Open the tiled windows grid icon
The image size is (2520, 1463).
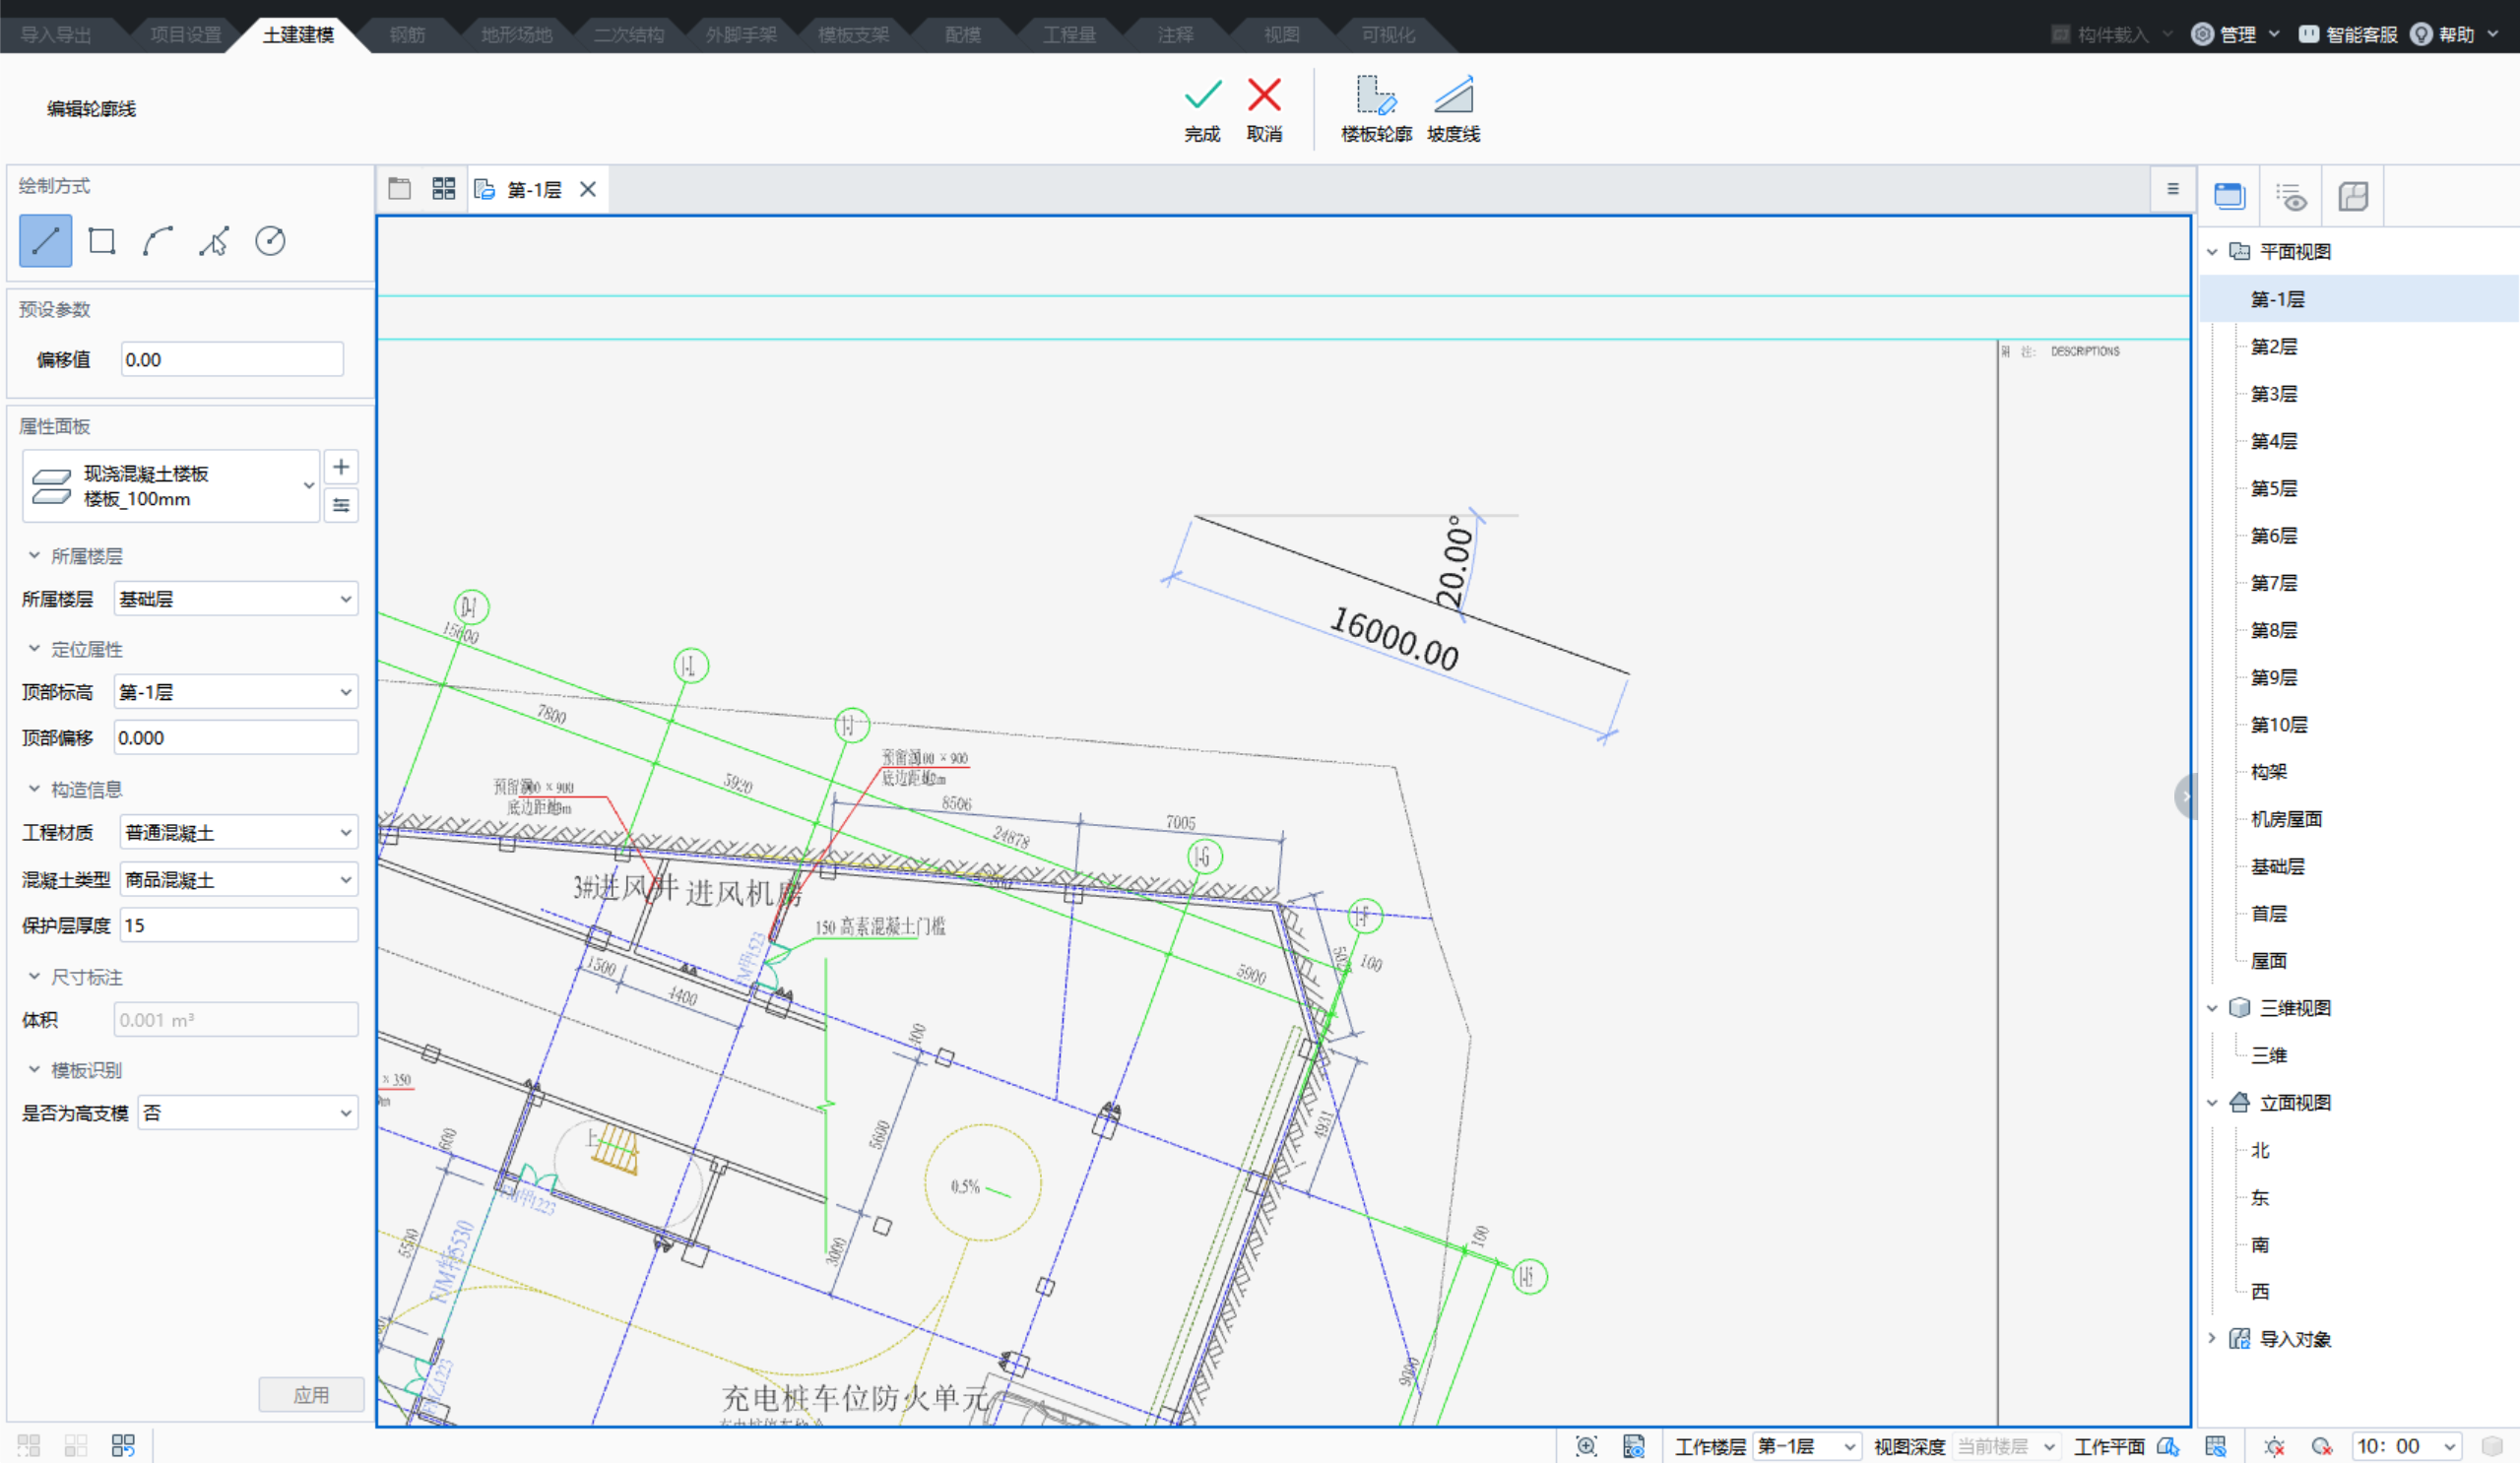click(443, 189)
